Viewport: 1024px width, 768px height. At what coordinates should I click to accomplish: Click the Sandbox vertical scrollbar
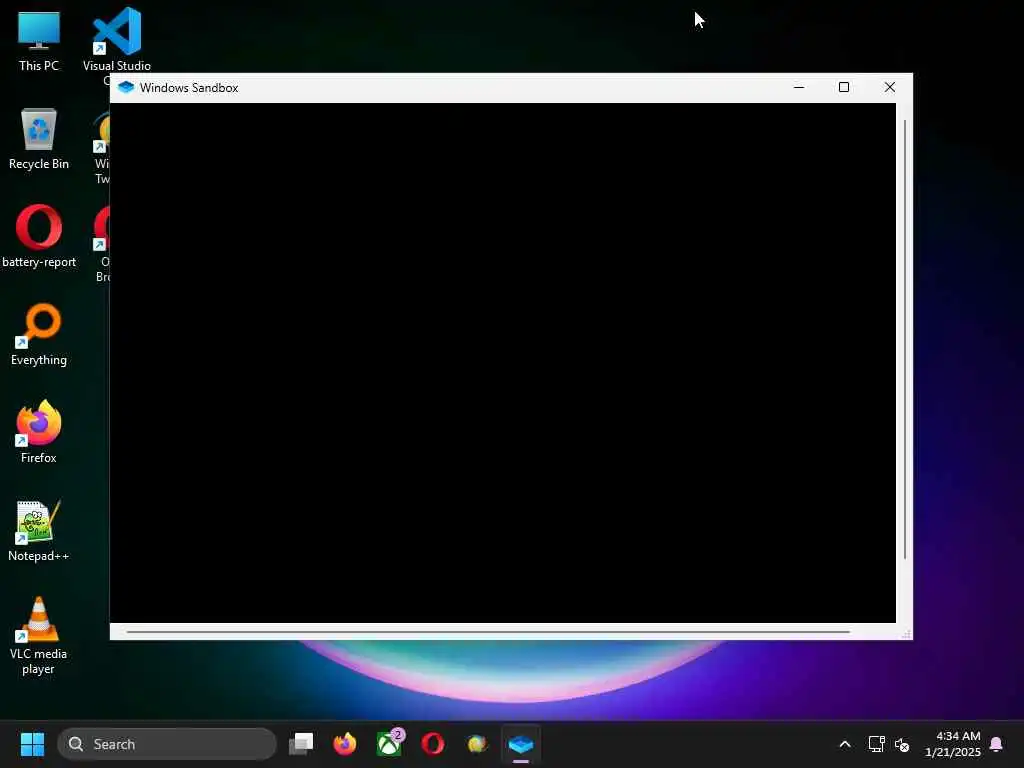point(905,340)
